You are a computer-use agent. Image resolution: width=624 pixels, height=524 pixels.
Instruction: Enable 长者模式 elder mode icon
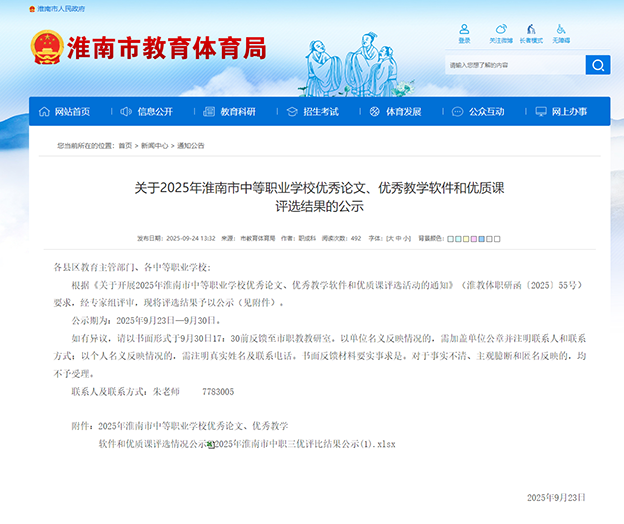click(531, 32)
